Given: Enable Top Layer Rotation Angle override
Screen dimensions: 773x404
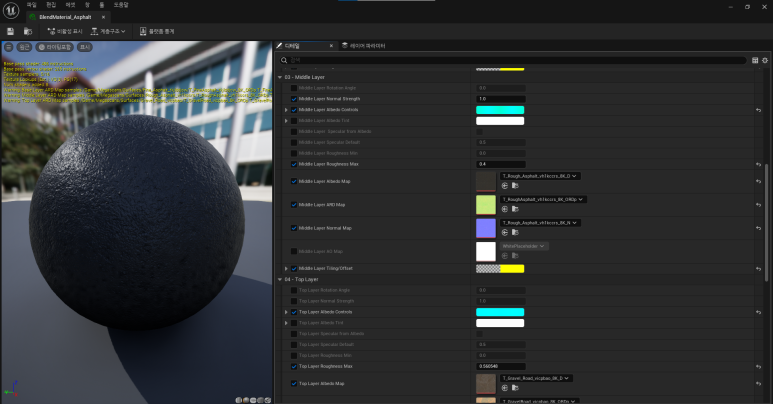Looking at the screenshot, I should click(294, 291).
